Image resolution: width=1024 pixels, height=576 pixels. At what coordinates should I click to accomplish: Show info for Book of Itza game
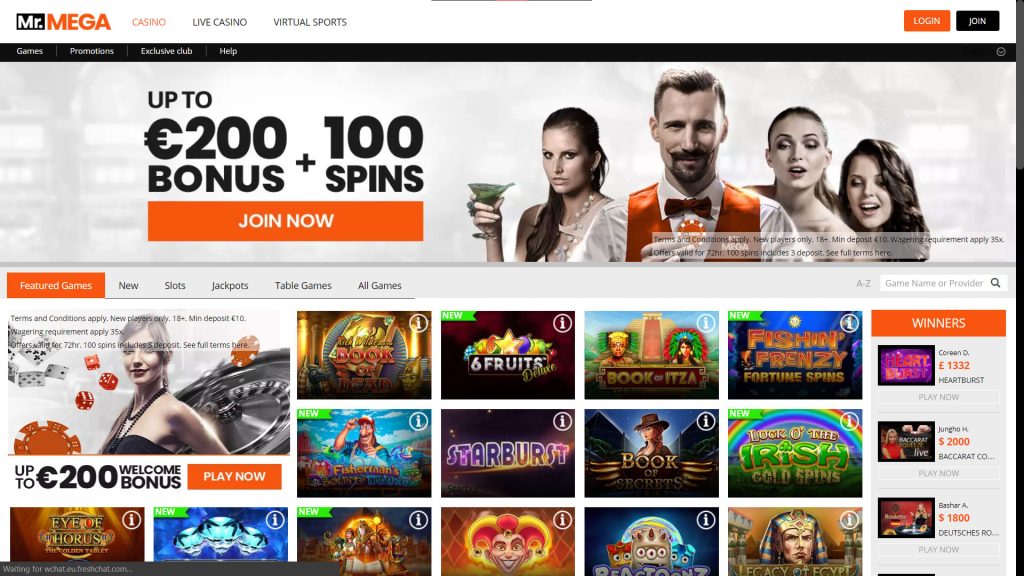(706, 323)
